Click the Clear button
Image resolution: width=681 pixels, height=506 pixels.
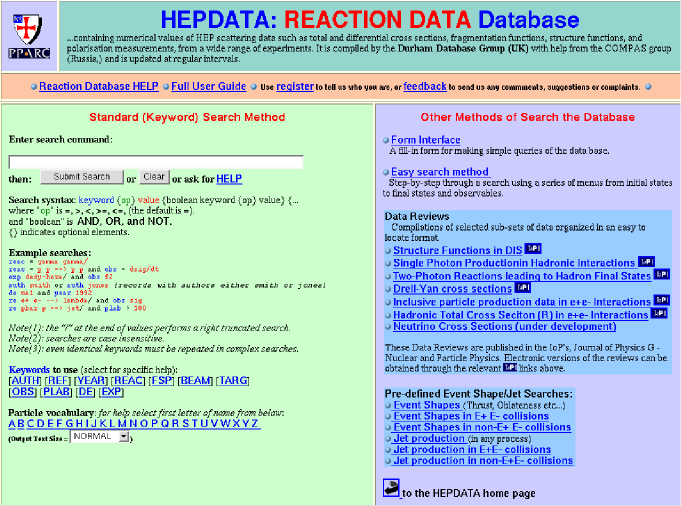pyautogui.click(x=154, y=177)
